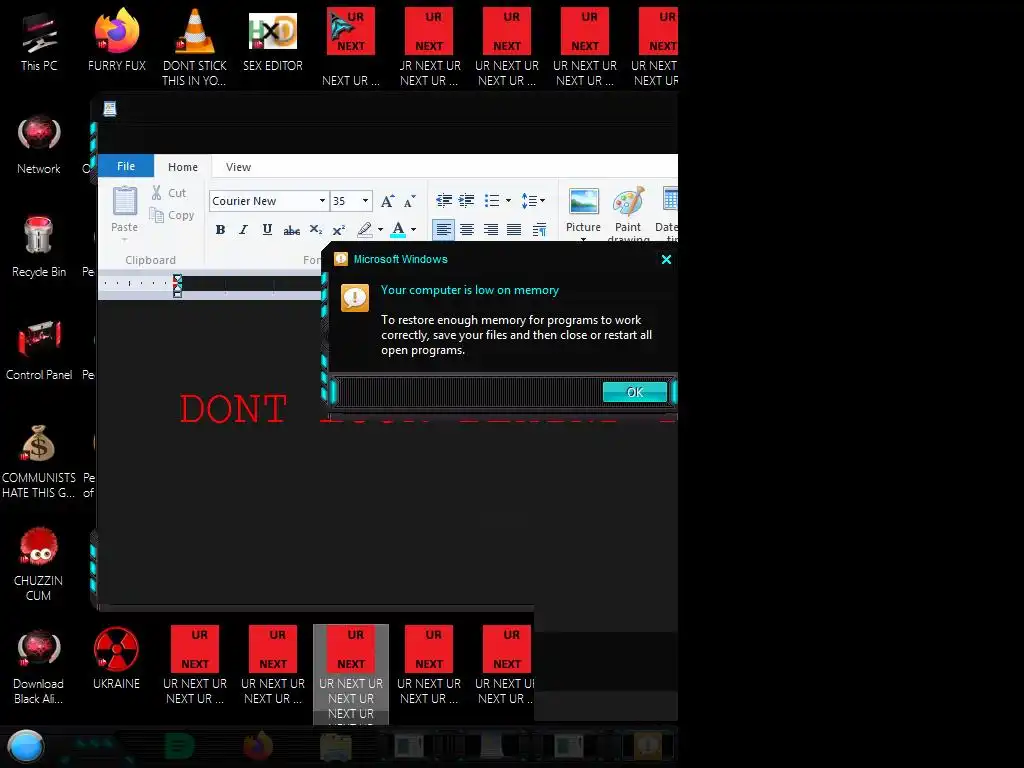Apply the text highlight color marker

click(365, 229)
